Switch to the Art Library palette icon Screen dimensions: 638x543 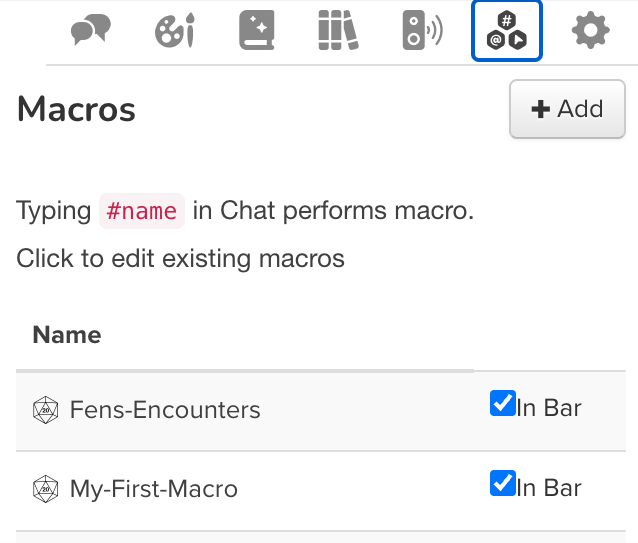(174, 32)
